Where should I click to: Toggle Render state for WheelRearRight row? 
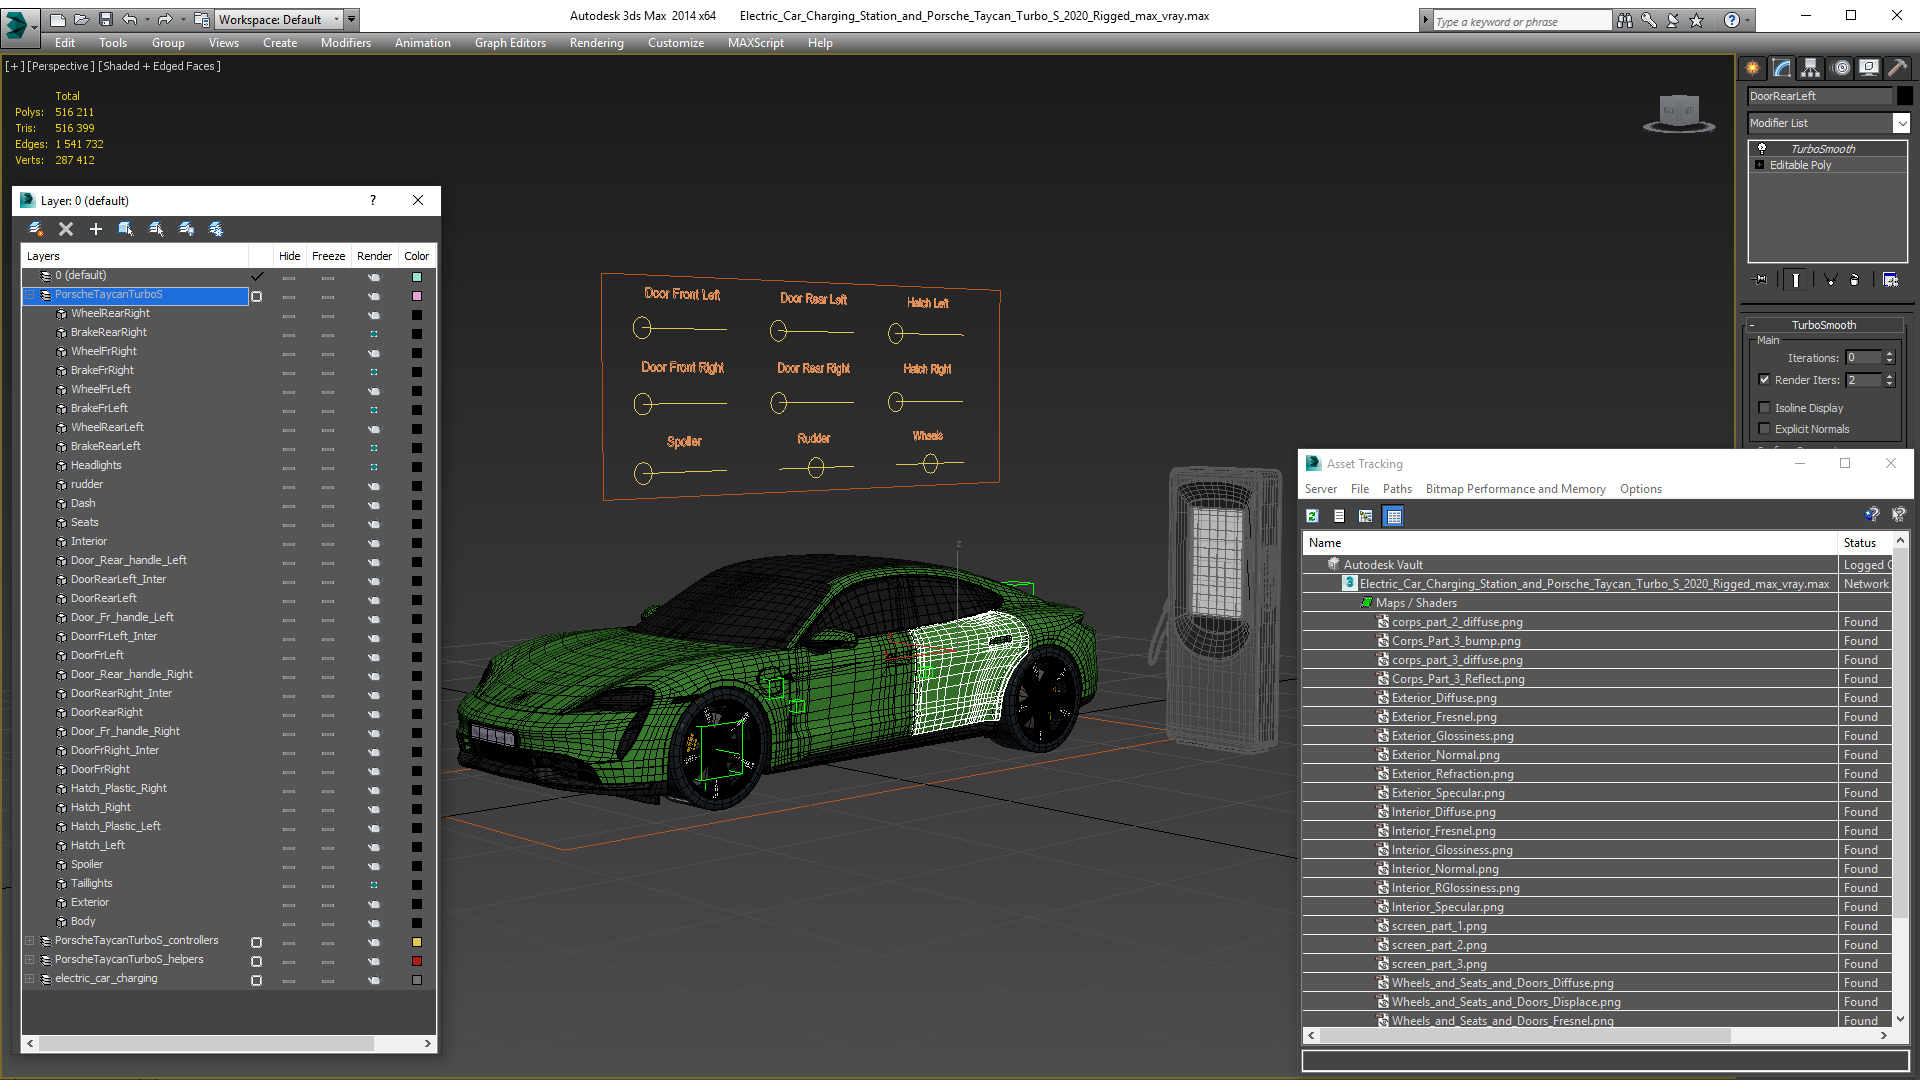pos(374,315)
